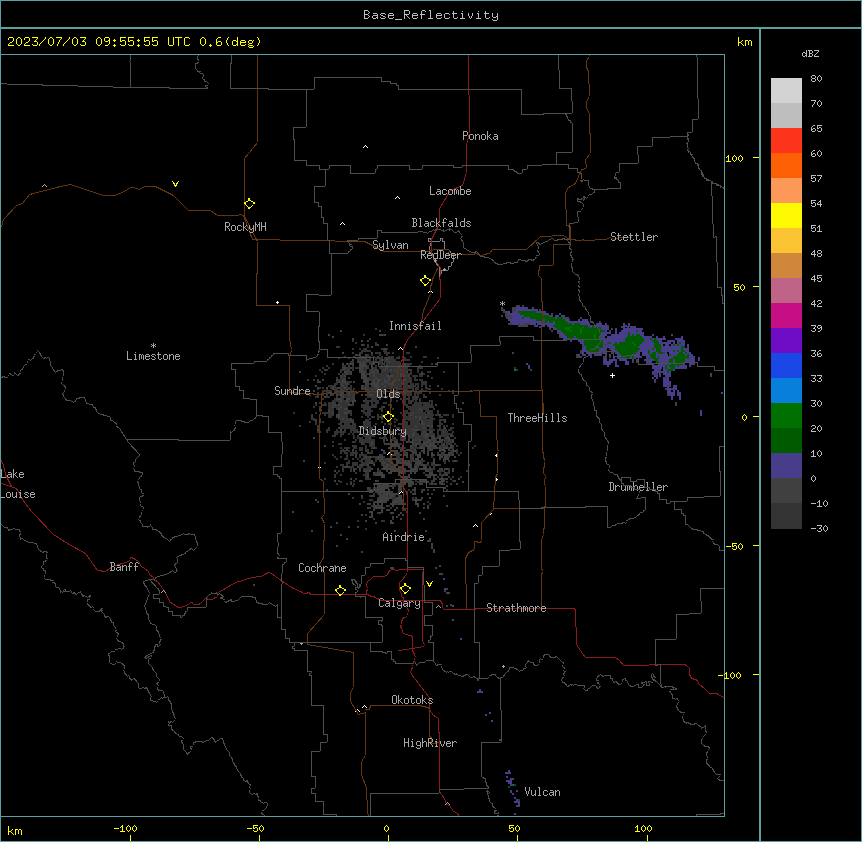Click the HighRiver label
Viewport: 862px width, 842px height.
click(x=430, y=743)
